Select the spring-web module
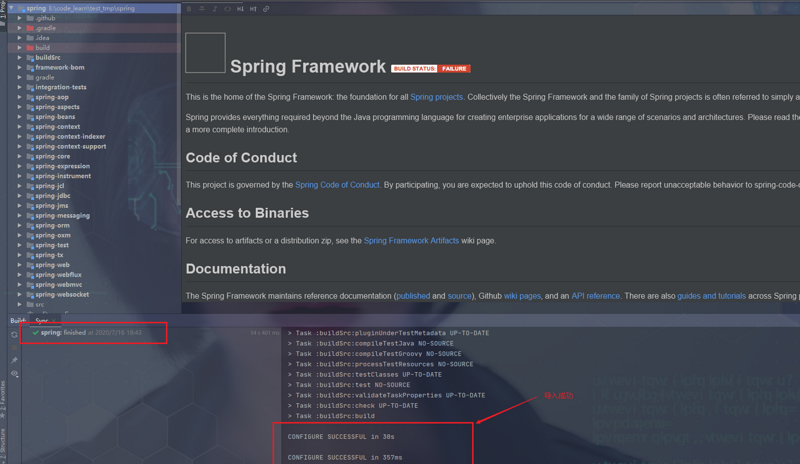 [52, 265]
